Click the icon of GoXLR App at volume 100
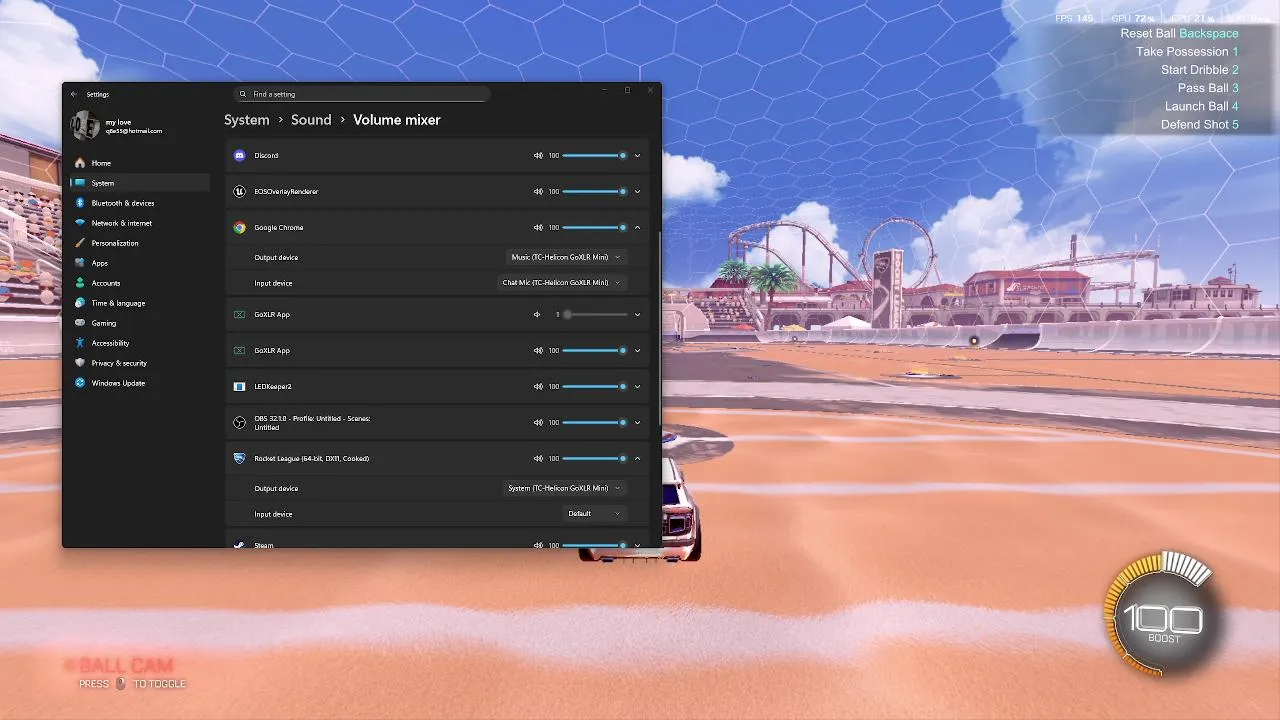The width and height of the screenshot is (1280, 720). coord(239,350)
